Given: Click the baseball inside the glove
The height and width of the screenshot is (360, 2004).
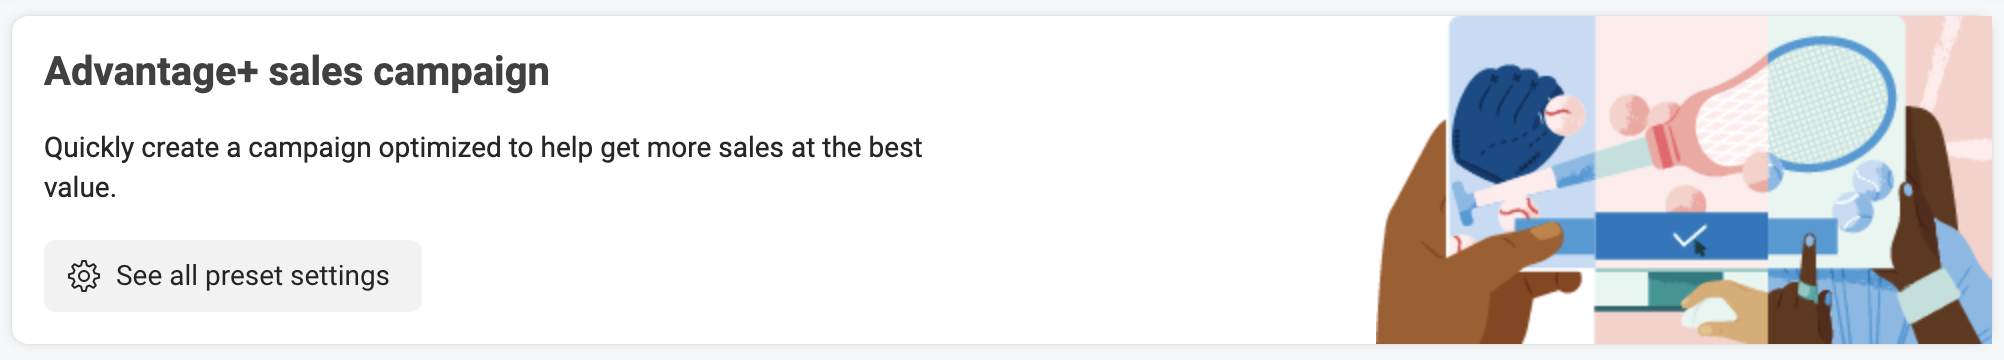Looking at the screenshot, I should click(1565, 117).
